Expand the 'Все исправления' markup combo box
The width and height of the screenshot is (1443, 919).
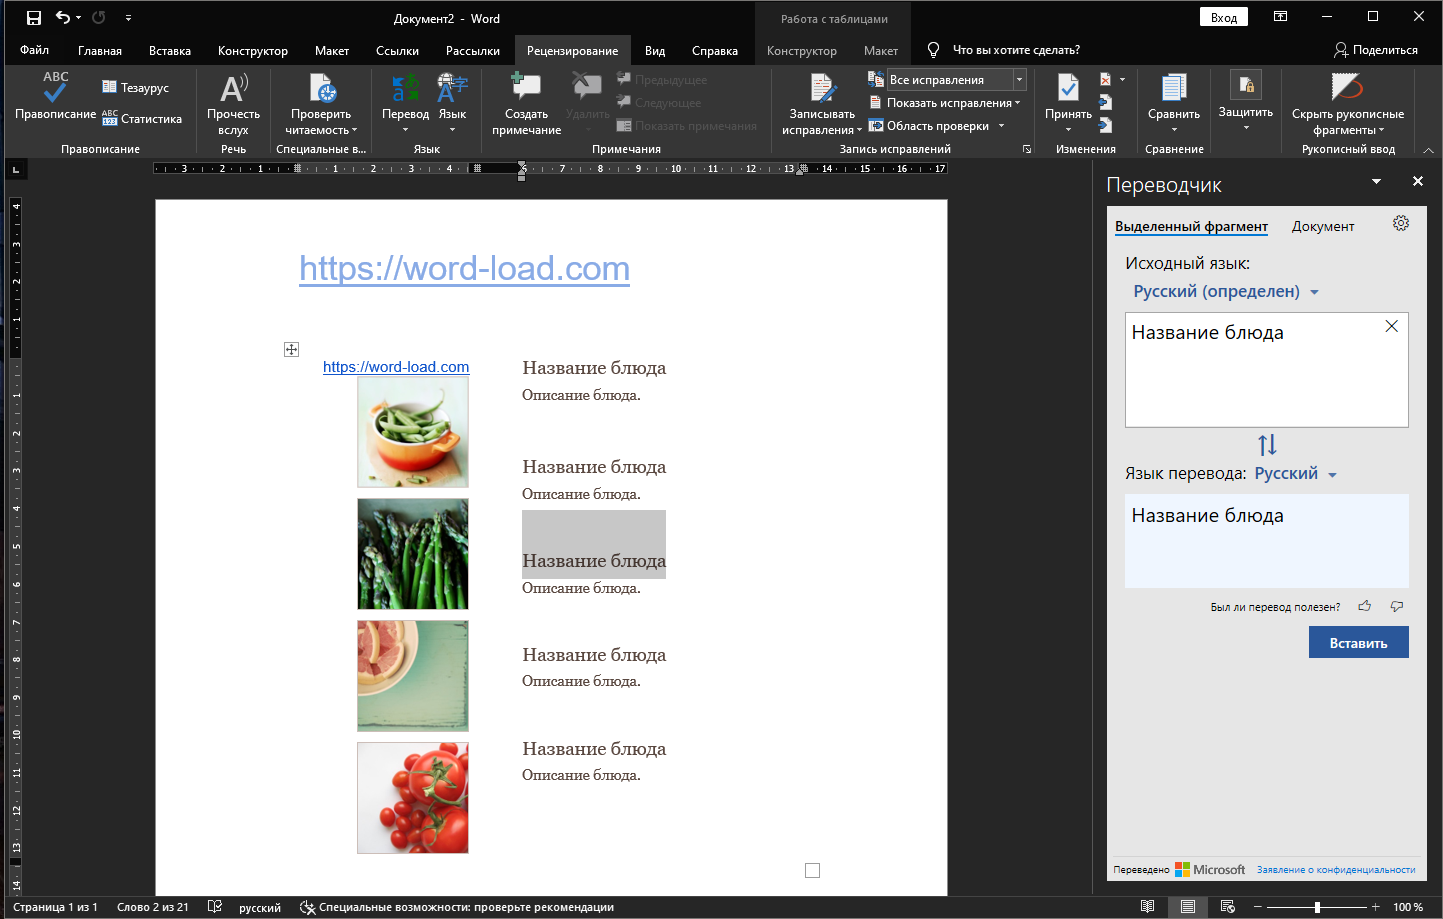(1019, 80)
